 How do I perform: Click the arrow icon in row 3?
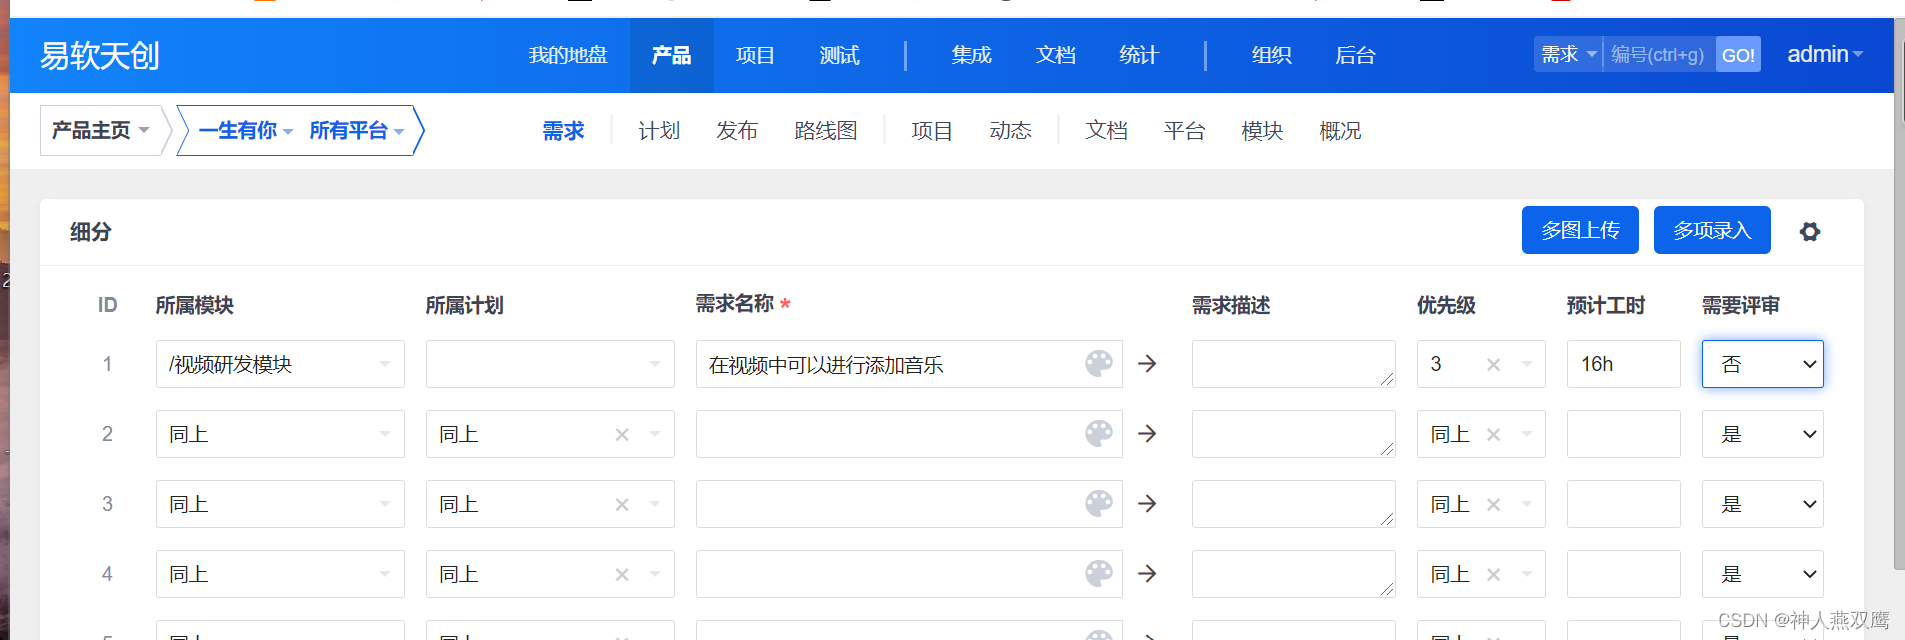(x=1147, y=504)
